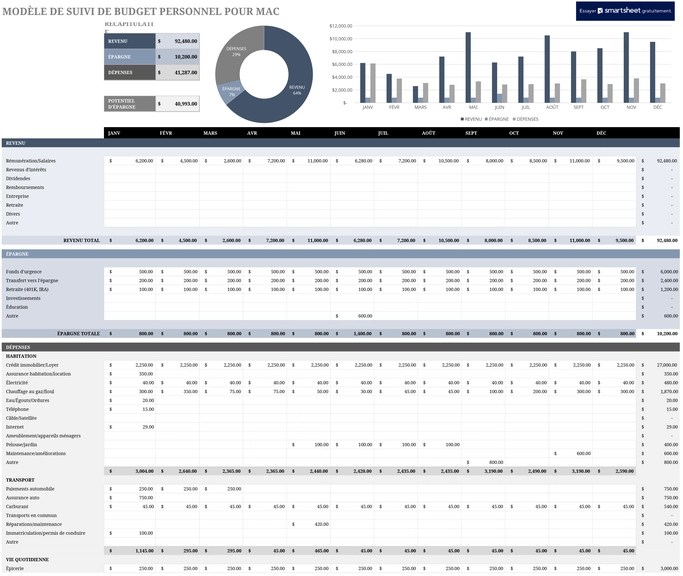Screen dimensions: 683x576
Task: Select the Internet row label
Action: click(x=15, y=427)
